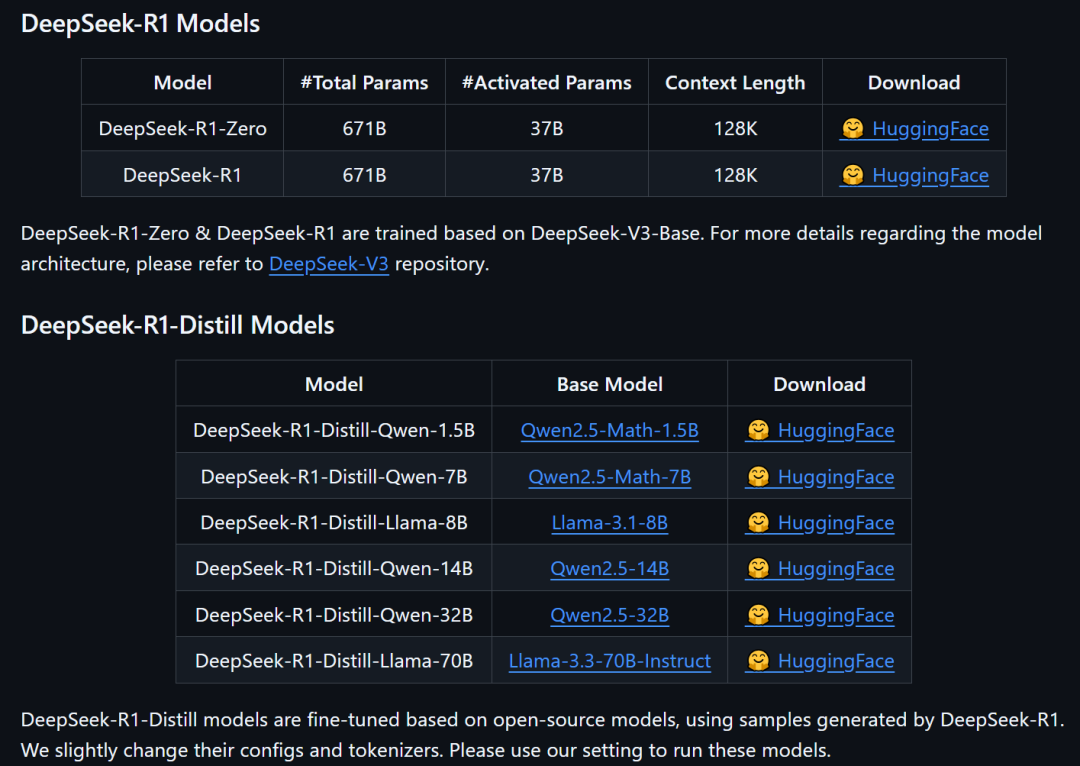Follow the DeepSeek-V3 repository link

click(x=329, y=264)
